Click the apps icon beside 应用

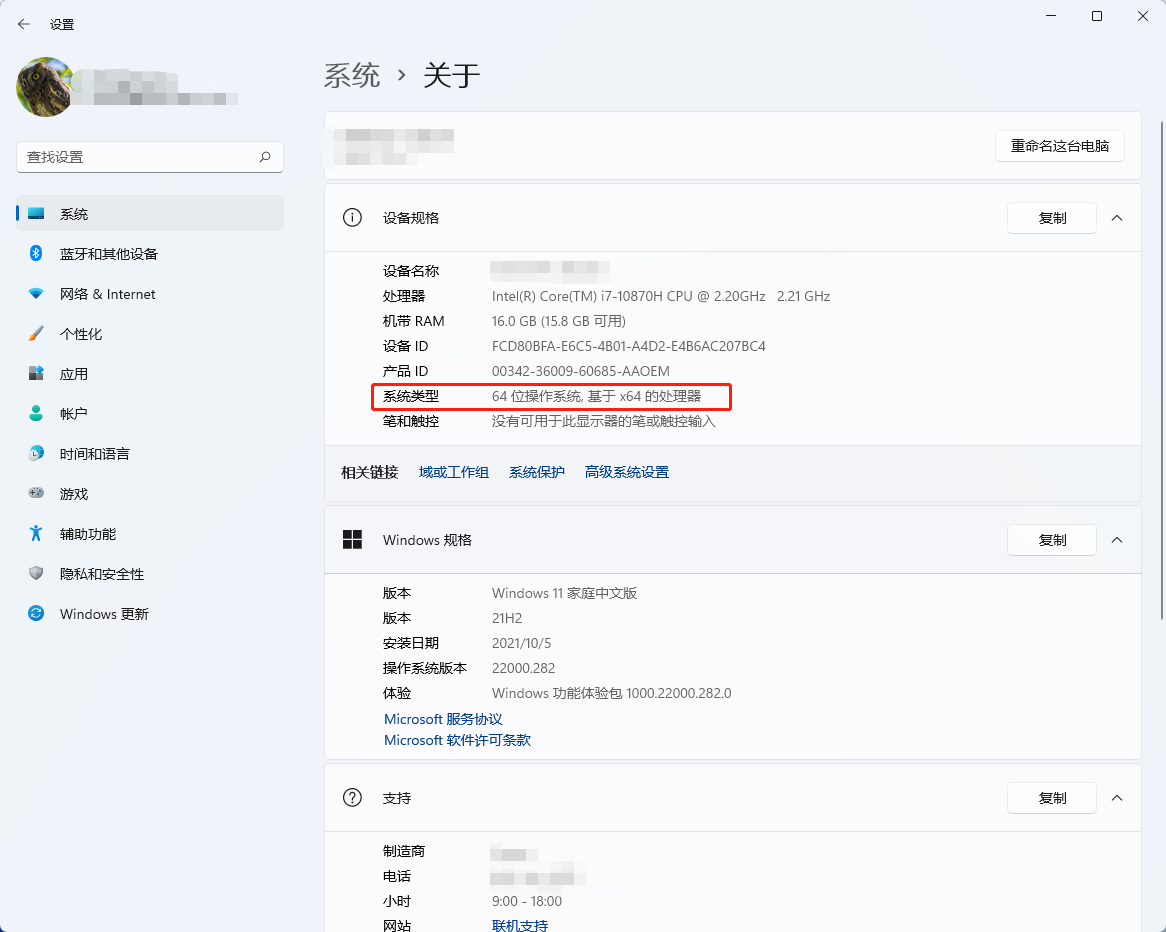pos(36,373)
